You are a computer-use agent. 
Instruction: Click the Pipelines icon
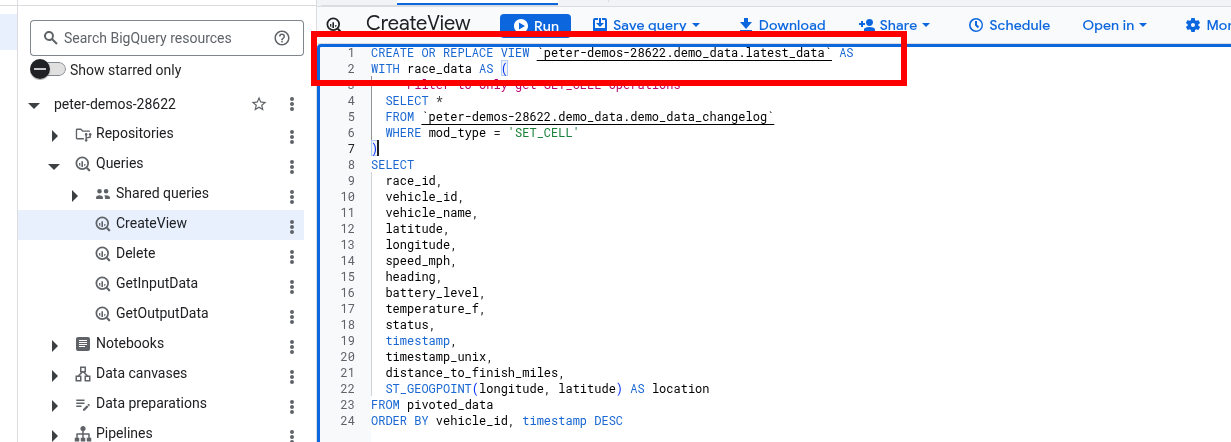(x=83, y=434)
